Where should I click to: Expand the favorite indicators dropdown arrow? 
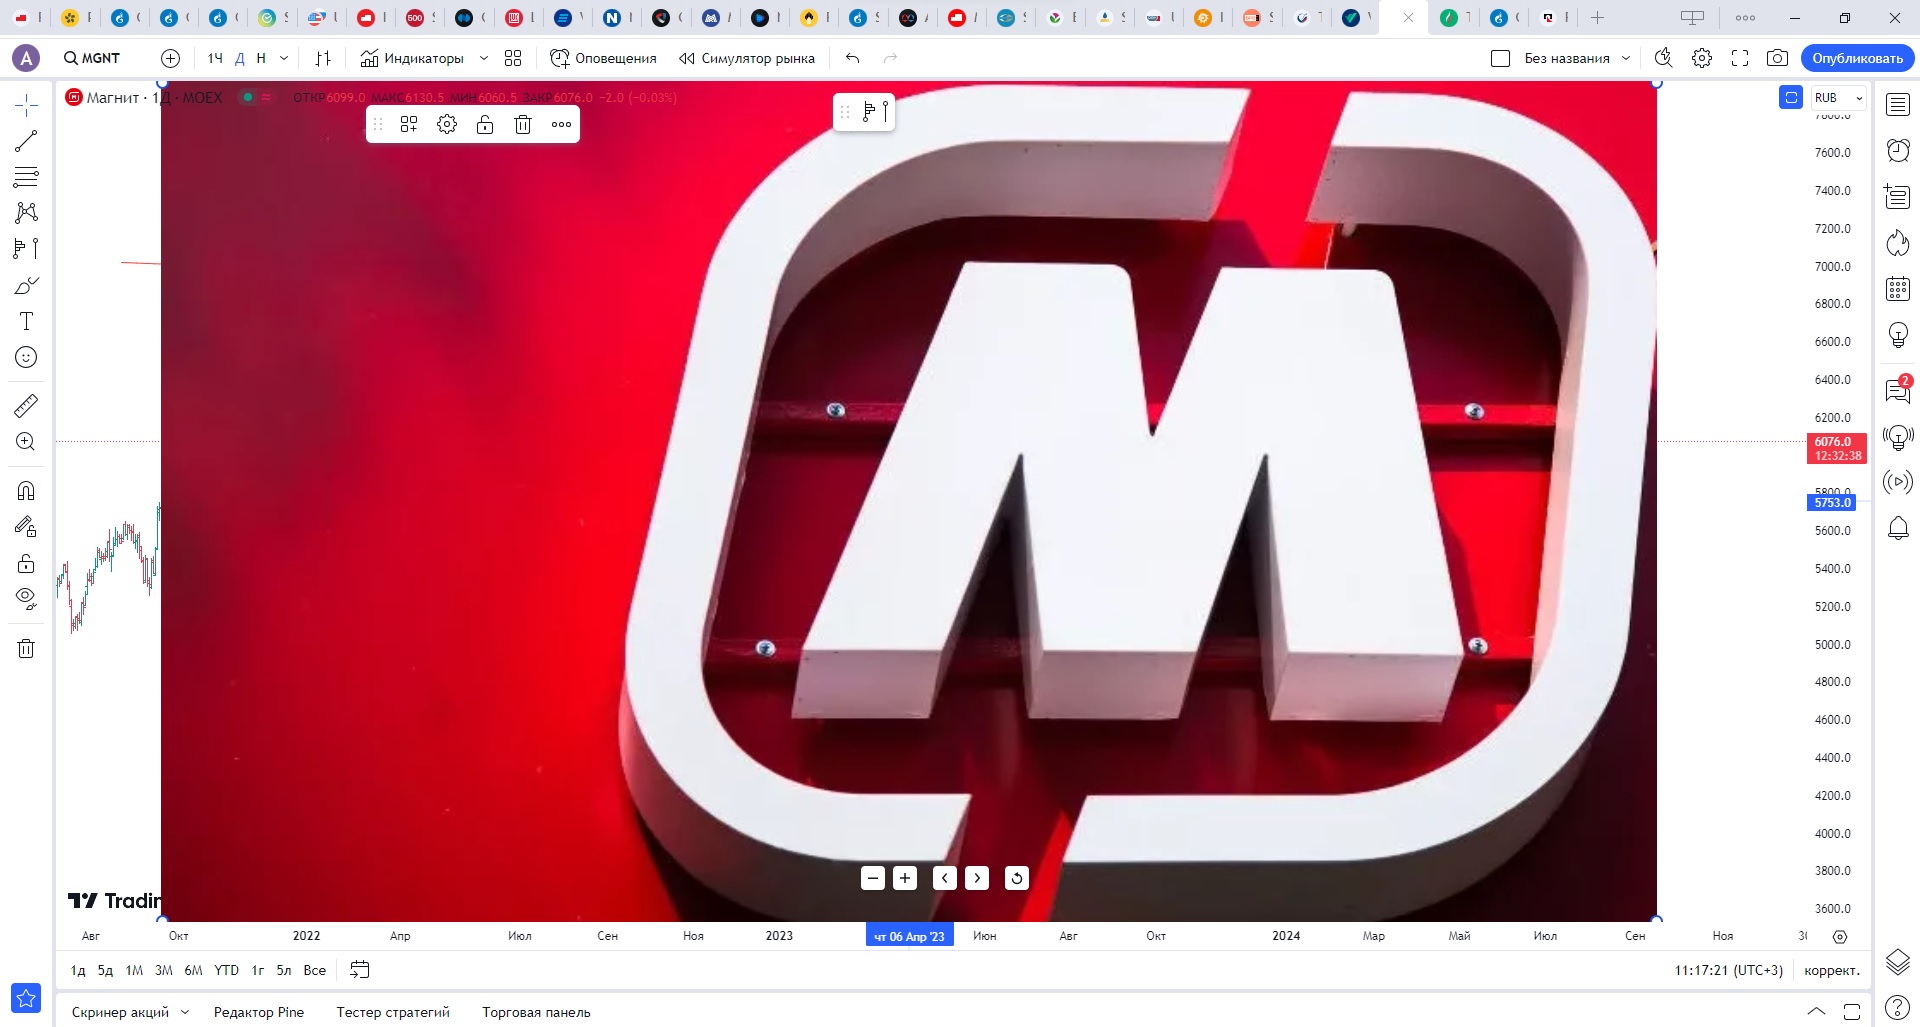(484, 58)
